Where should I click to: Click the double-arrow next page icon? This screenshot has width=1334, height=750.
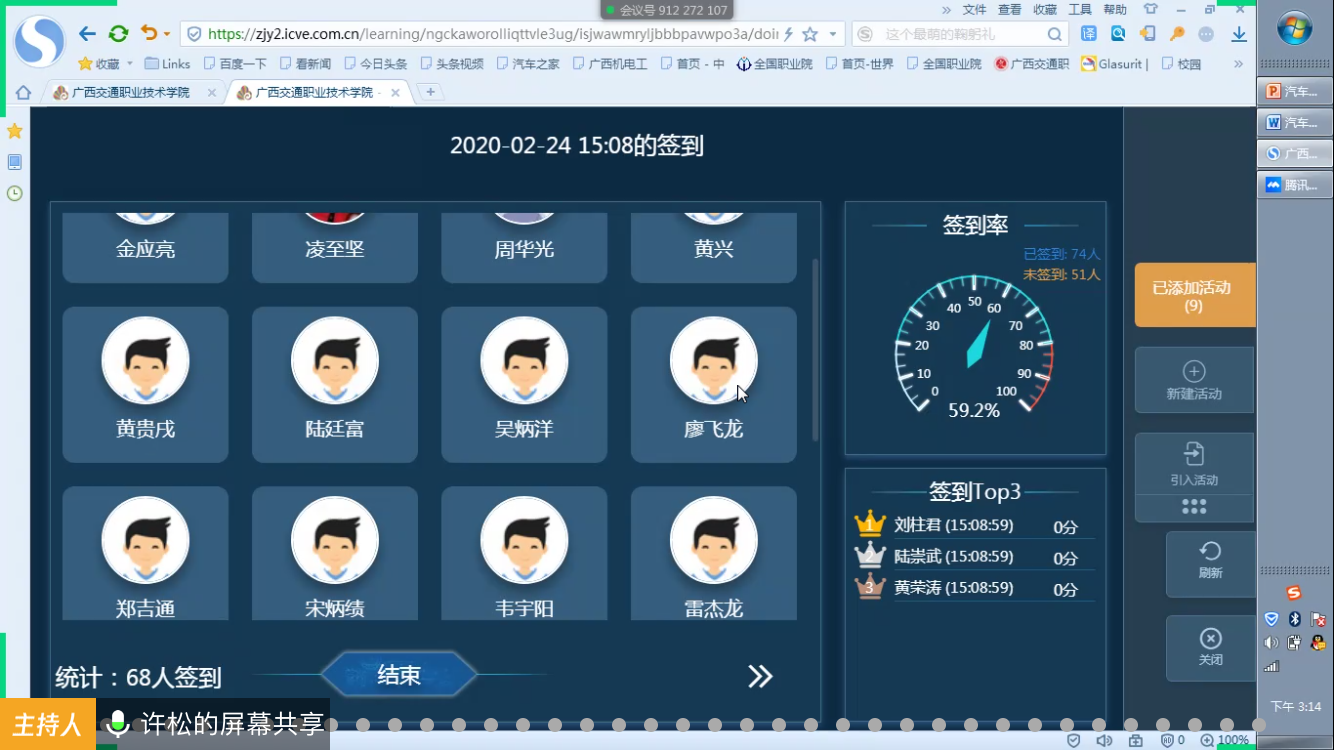760,677
